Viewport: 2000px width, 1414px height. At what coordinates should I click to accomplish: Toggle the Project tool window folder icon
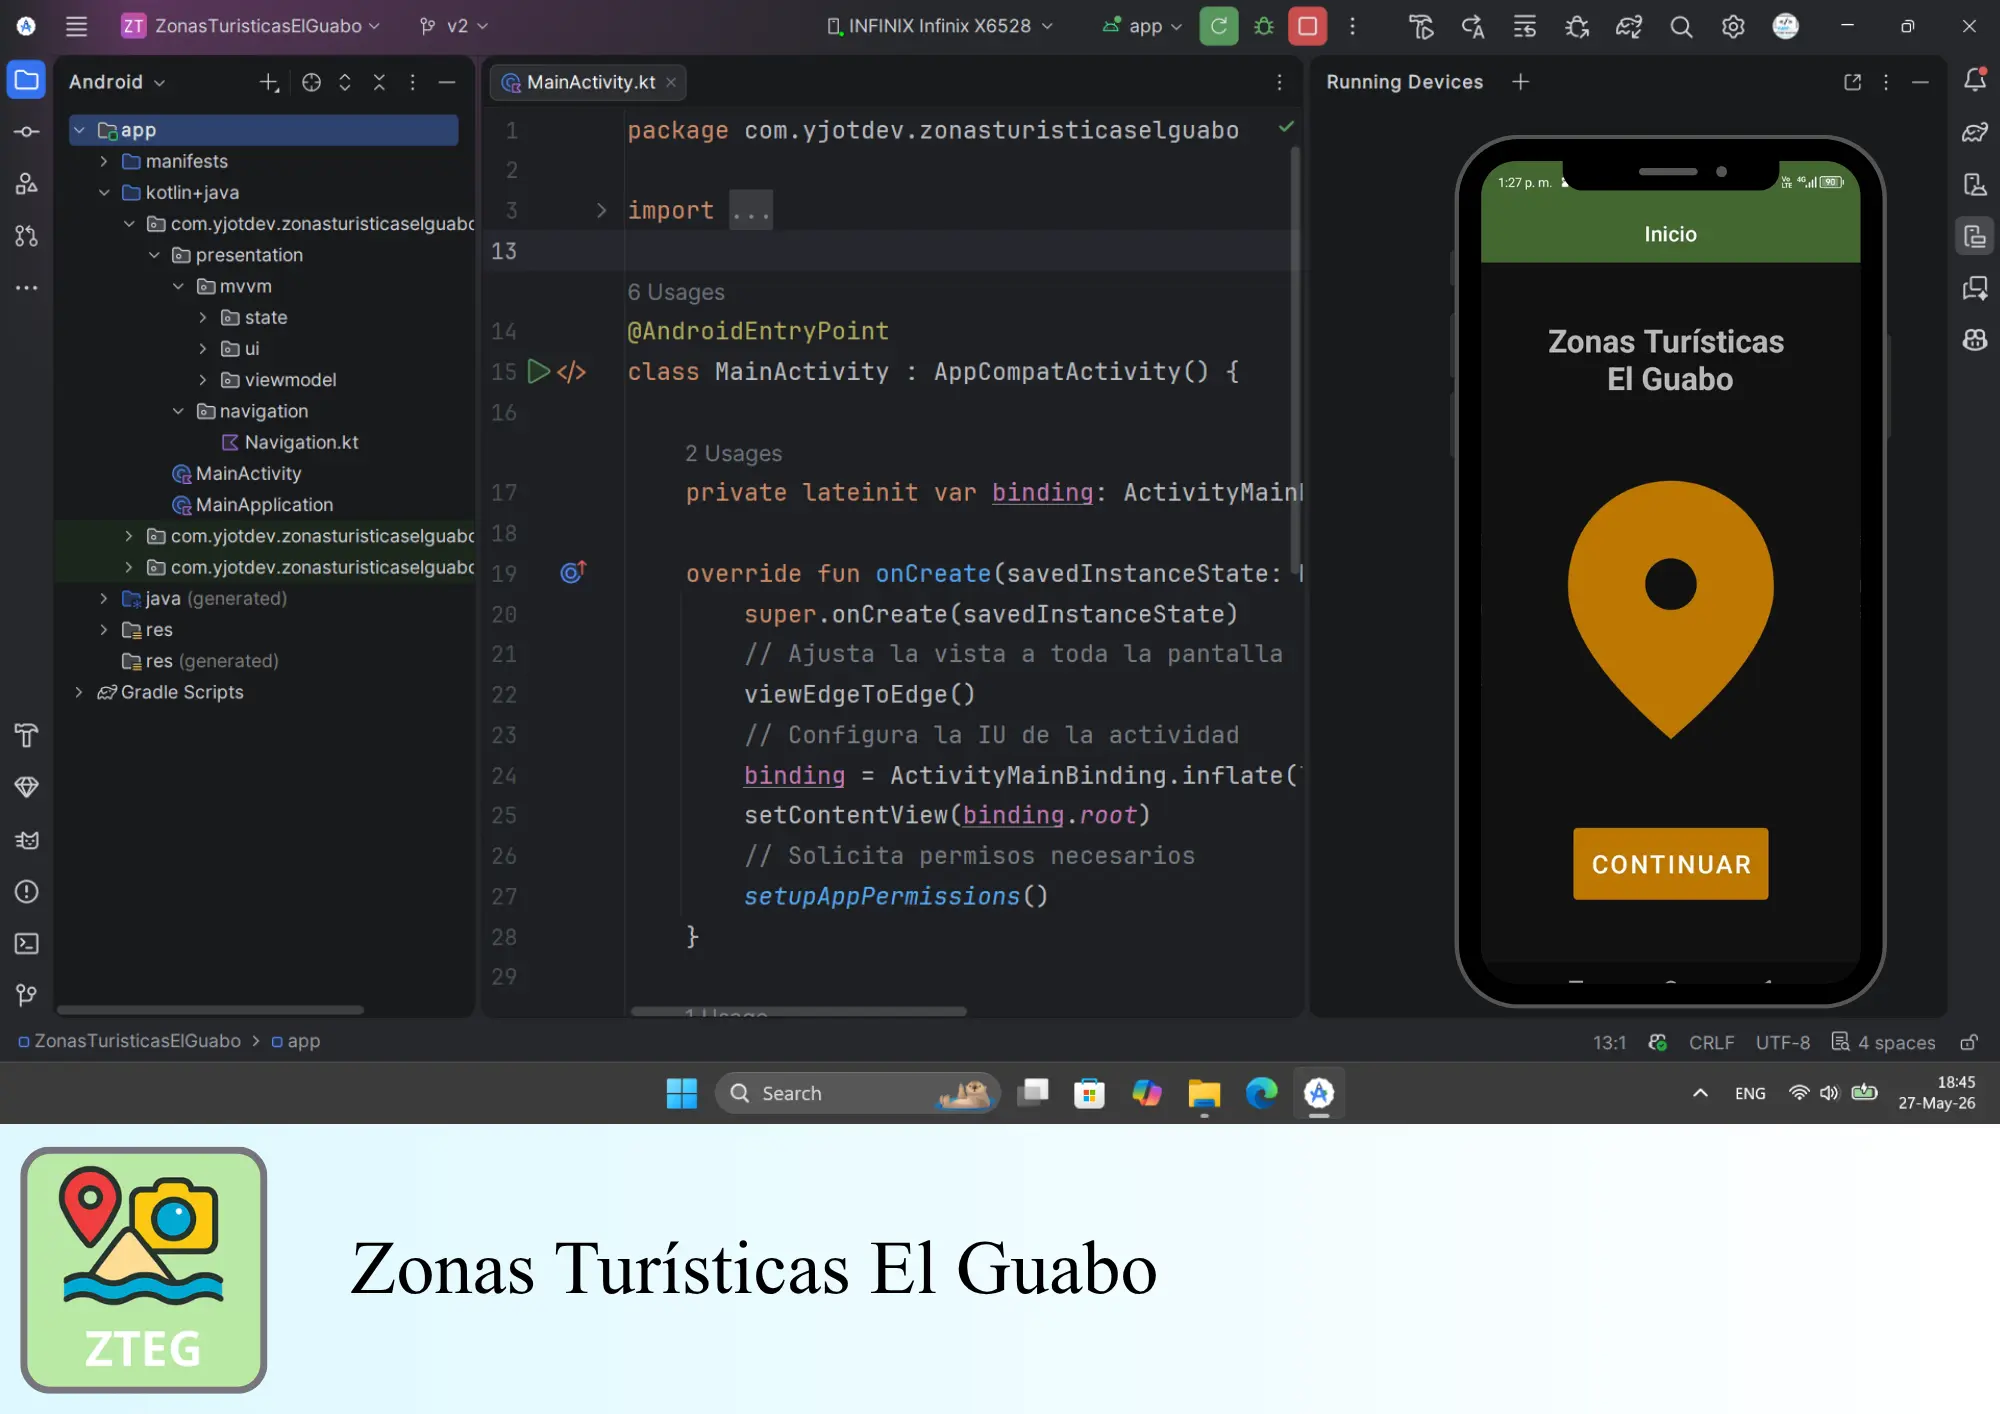tap(27, 80)
